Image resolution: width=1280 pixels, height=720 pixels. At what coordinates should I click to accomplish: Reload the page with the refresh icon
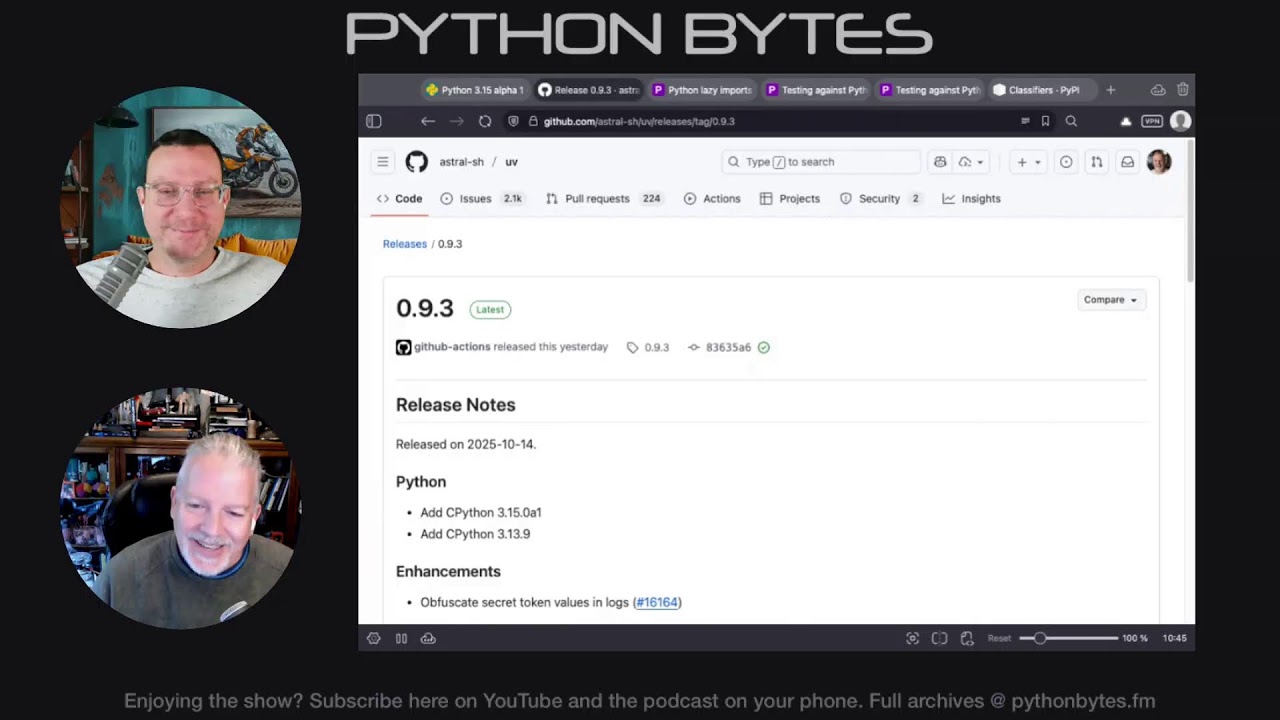point(485,121)
